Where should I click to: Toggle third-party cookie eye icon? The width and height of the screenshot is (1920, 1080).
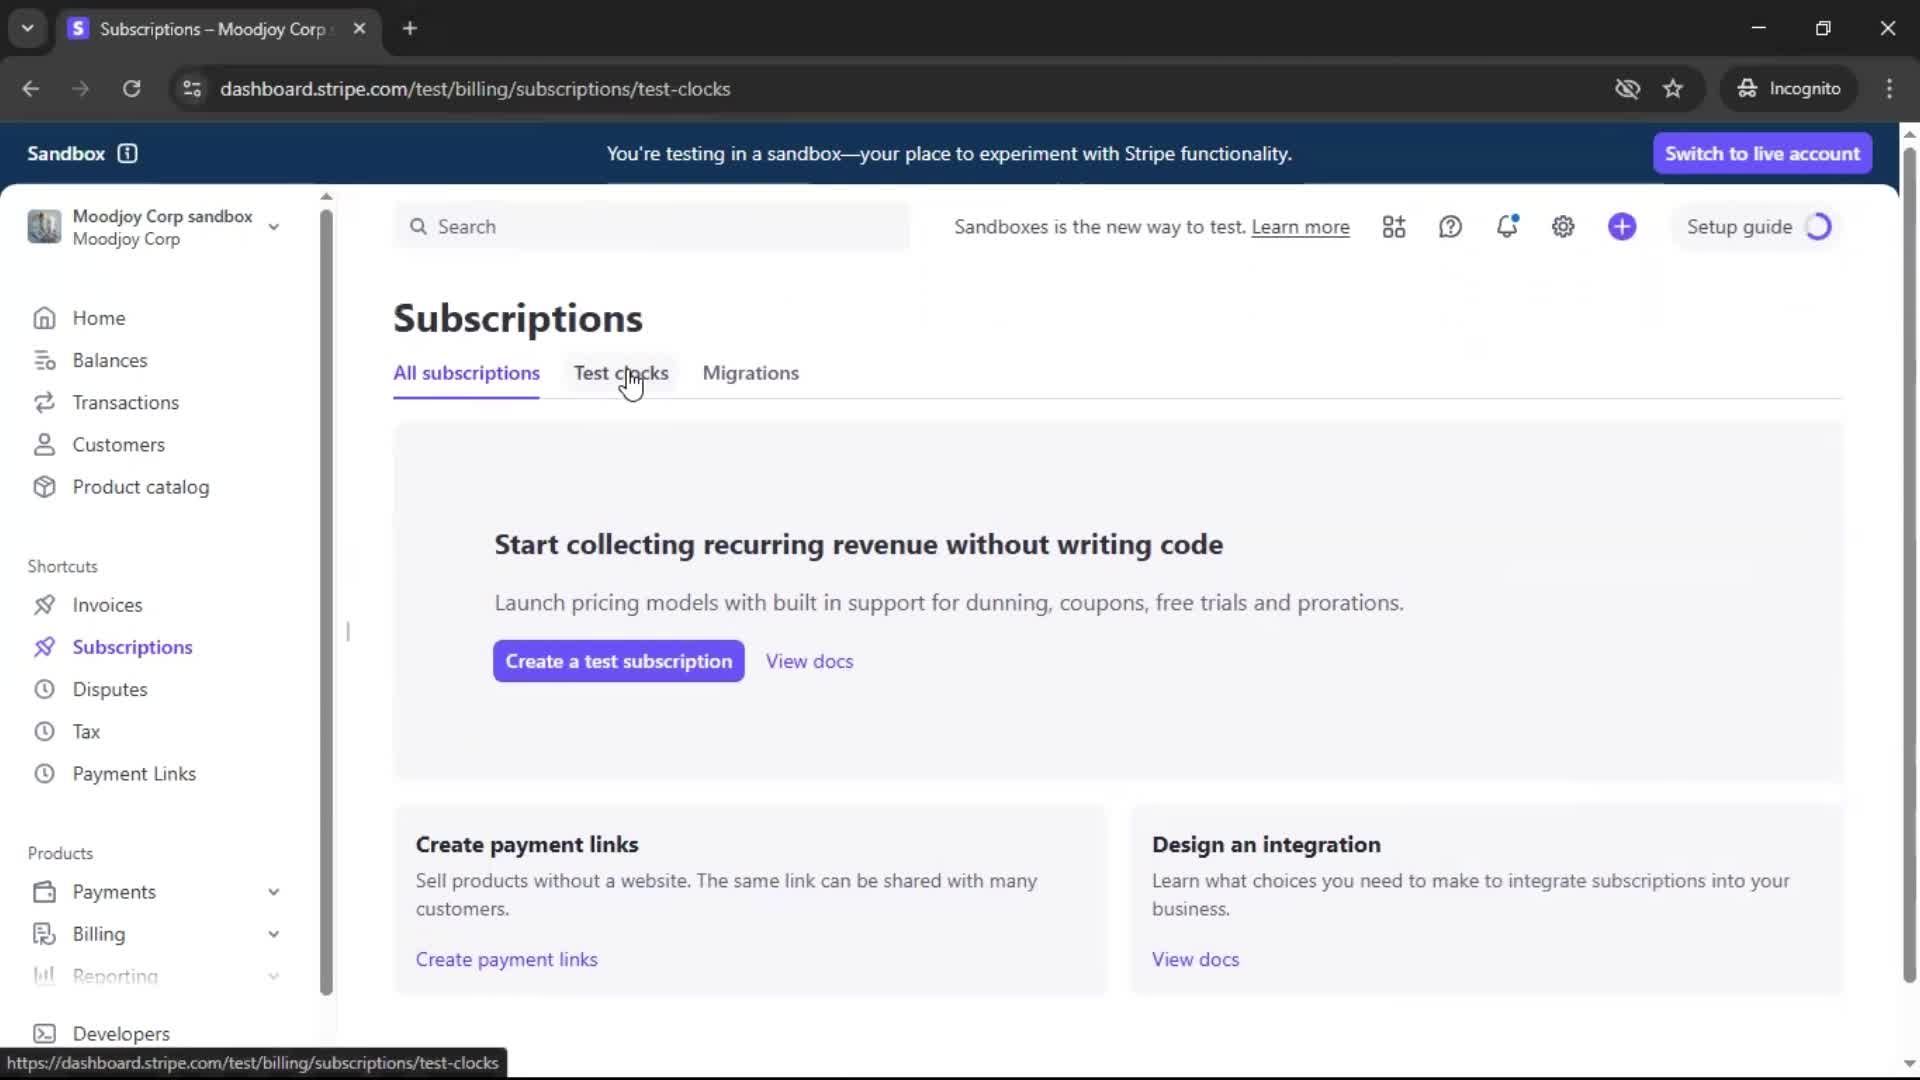[1627, 89]
